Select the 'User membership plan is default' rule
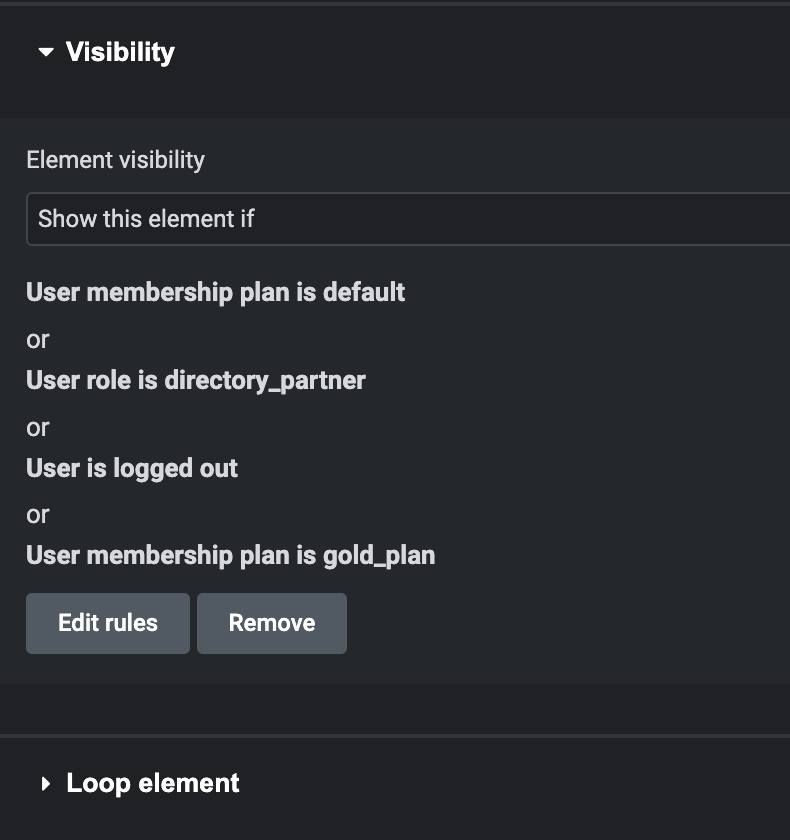 (216, 291)
